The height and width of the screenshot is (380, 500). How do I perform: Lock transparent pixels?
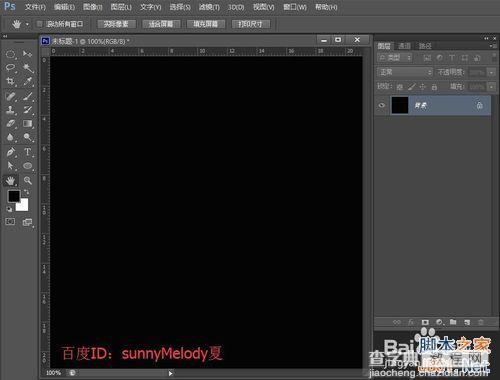point(400,87)
